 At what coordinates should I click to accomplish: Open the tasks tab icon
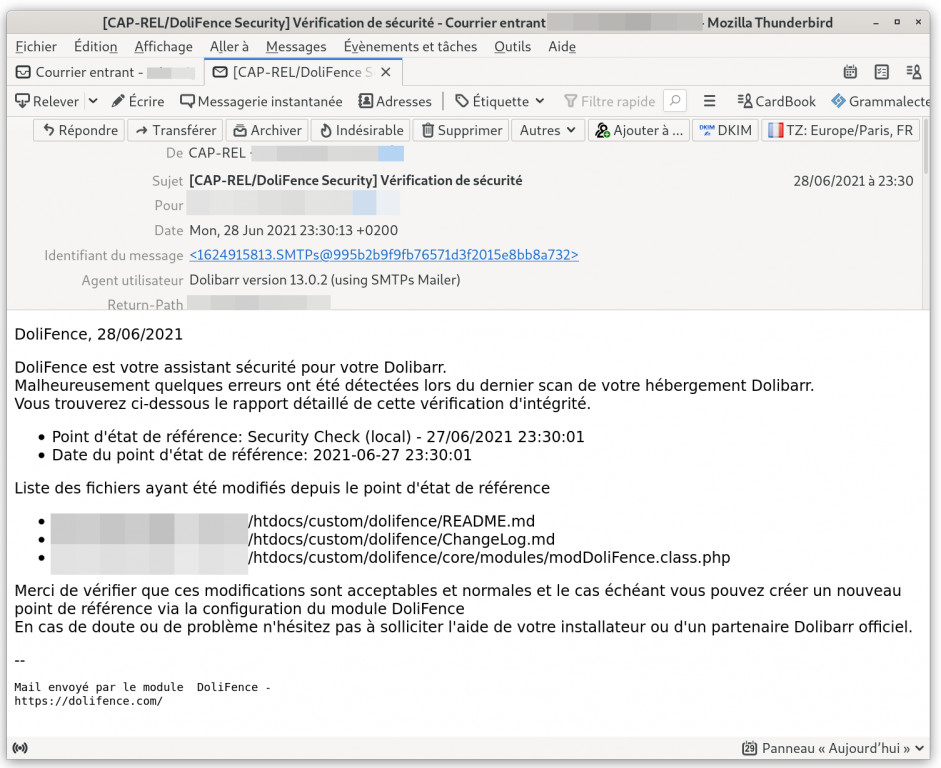click(x=882, y=73)
